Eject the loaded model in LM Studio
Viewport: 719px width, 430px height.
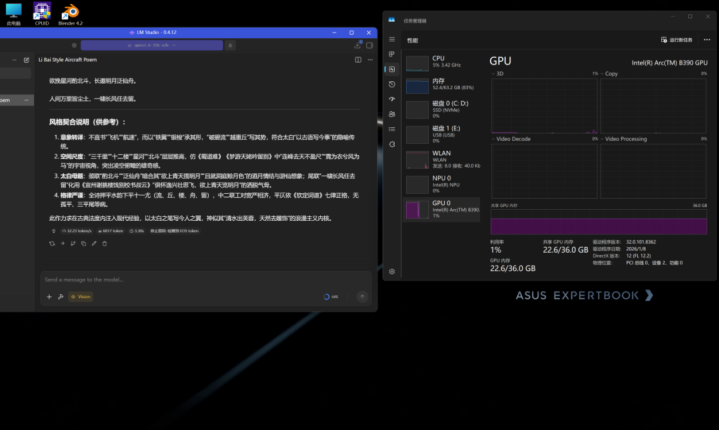tap(230, 45)
